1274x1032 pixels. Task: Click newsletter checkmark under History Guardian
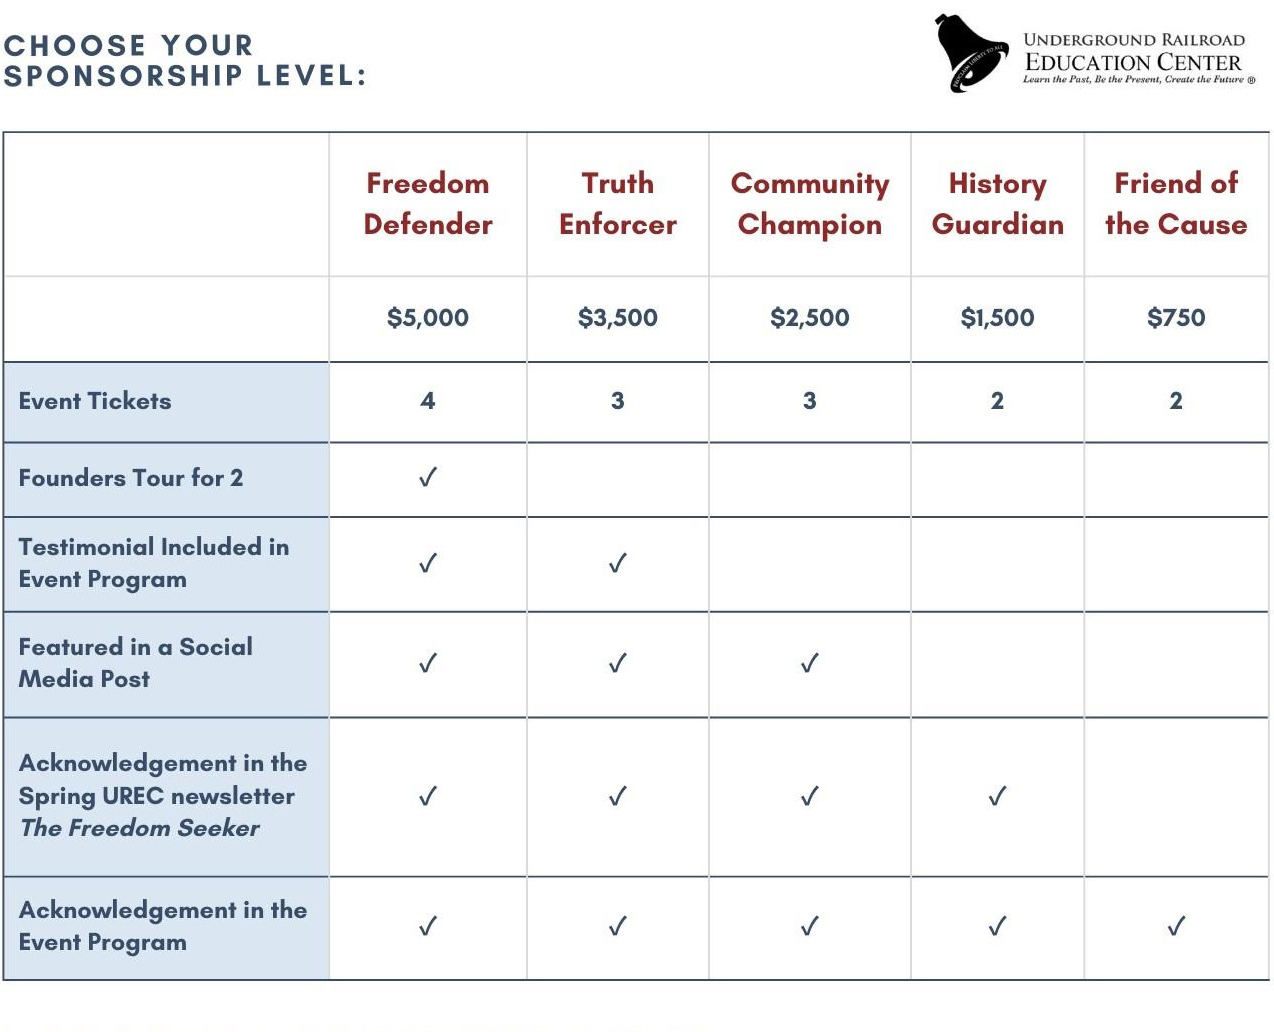[x=998, y=797]
